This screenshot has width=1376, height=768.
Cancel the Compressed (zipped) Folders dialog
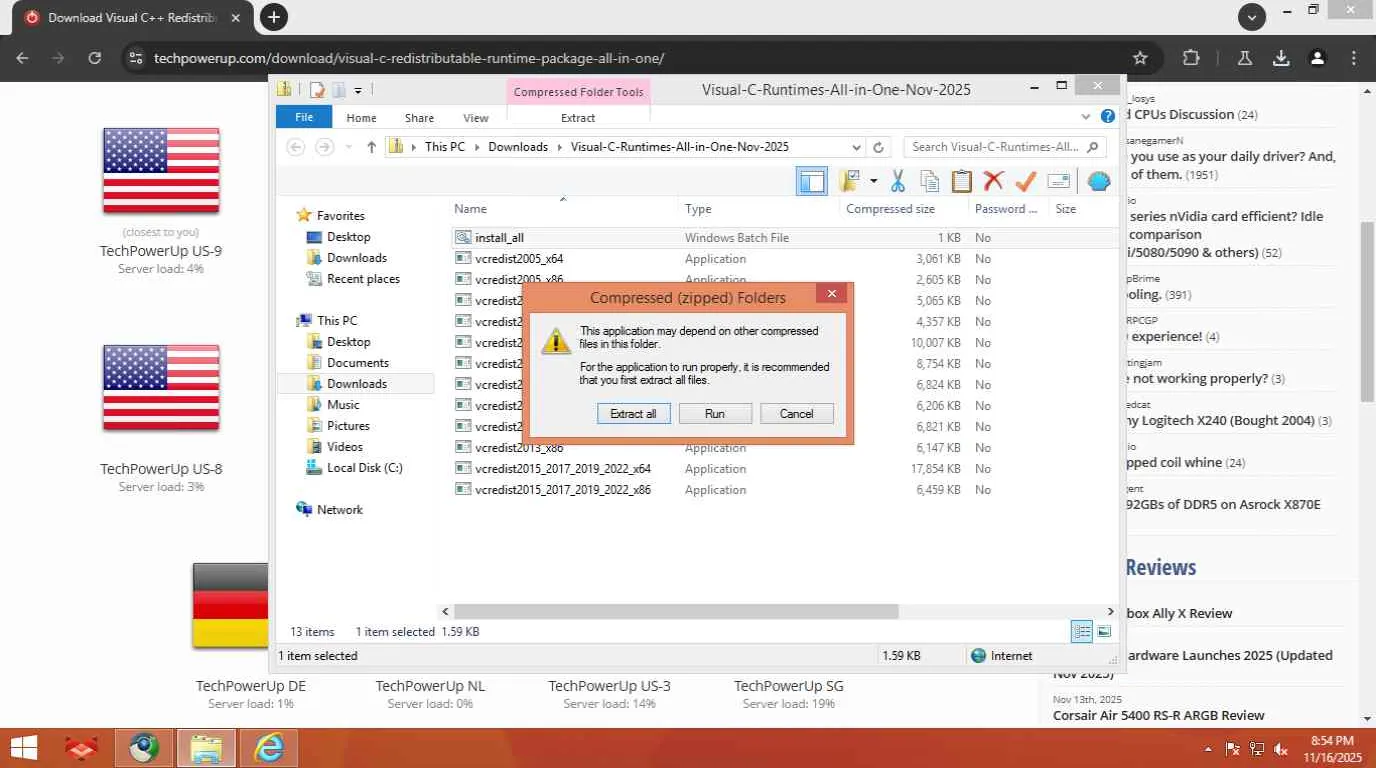tap(797, 414)
